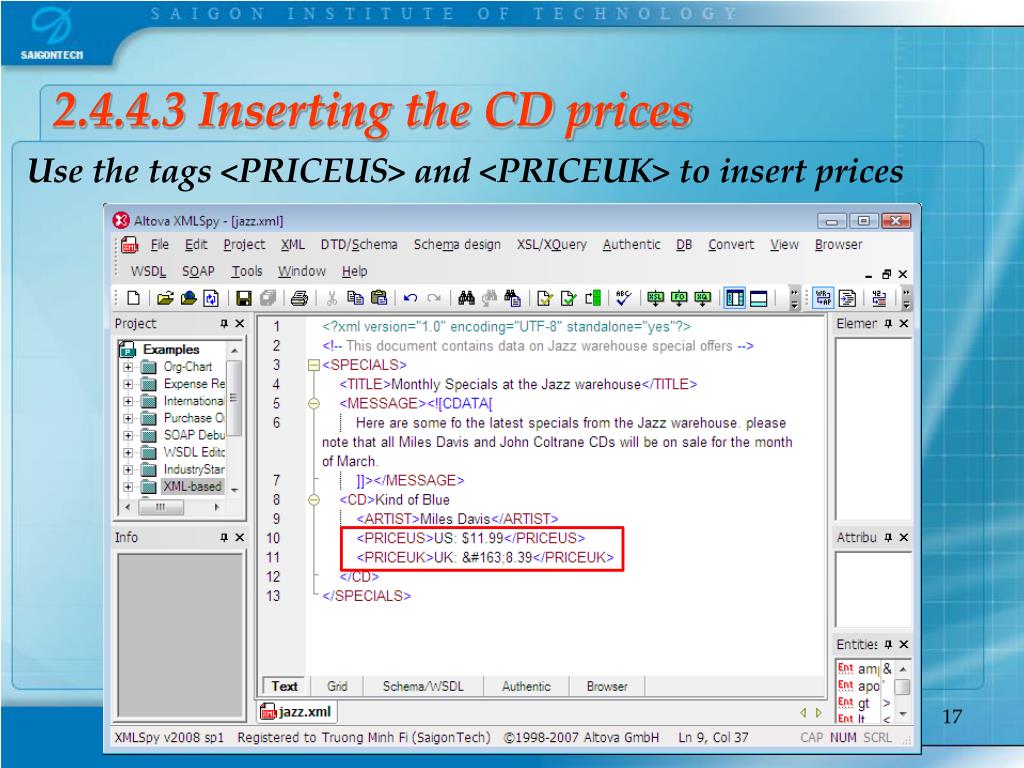This screenshot has width=1024, height=768.
Task: Click the line numbers settings icon
Action: pos(879,298)
